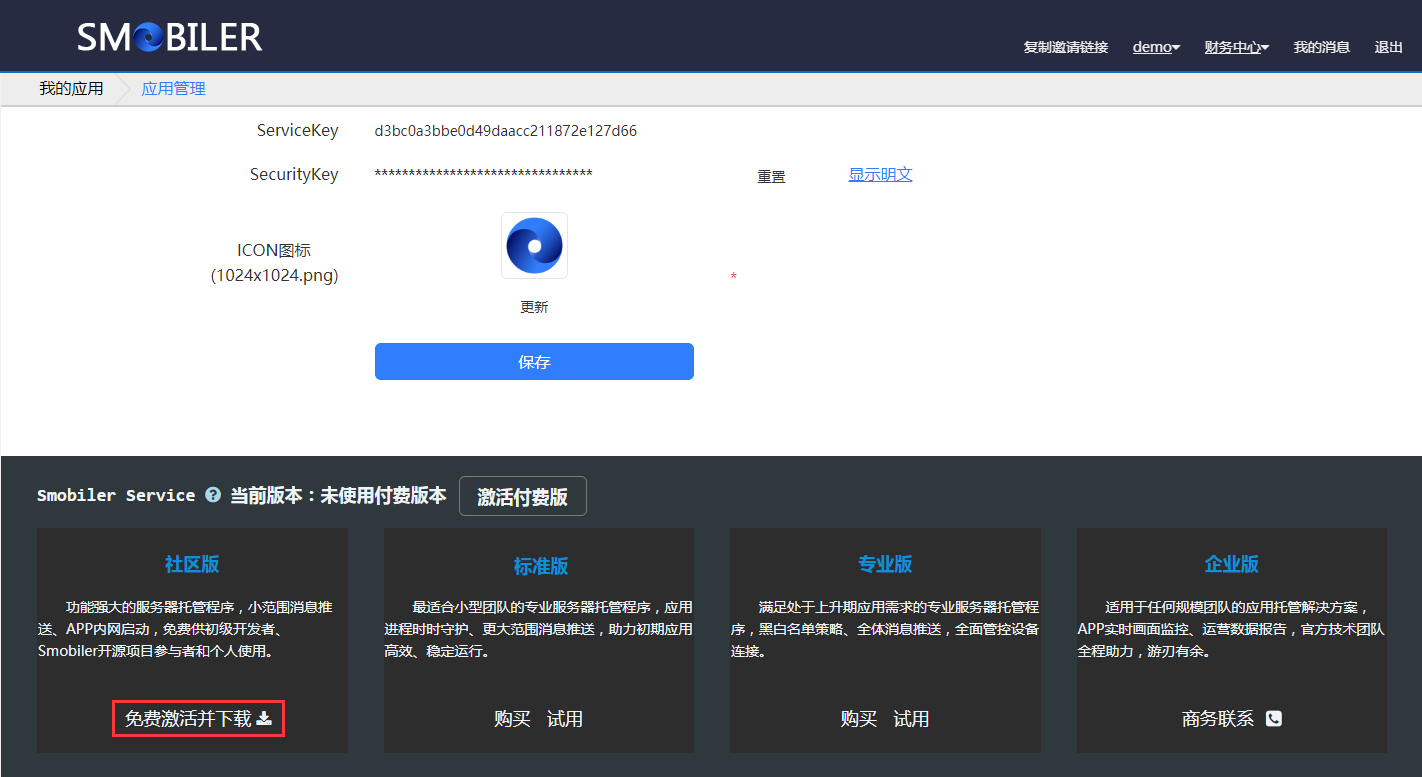
Task: Click 显示明文 link
Action: [x=880, y=174]
